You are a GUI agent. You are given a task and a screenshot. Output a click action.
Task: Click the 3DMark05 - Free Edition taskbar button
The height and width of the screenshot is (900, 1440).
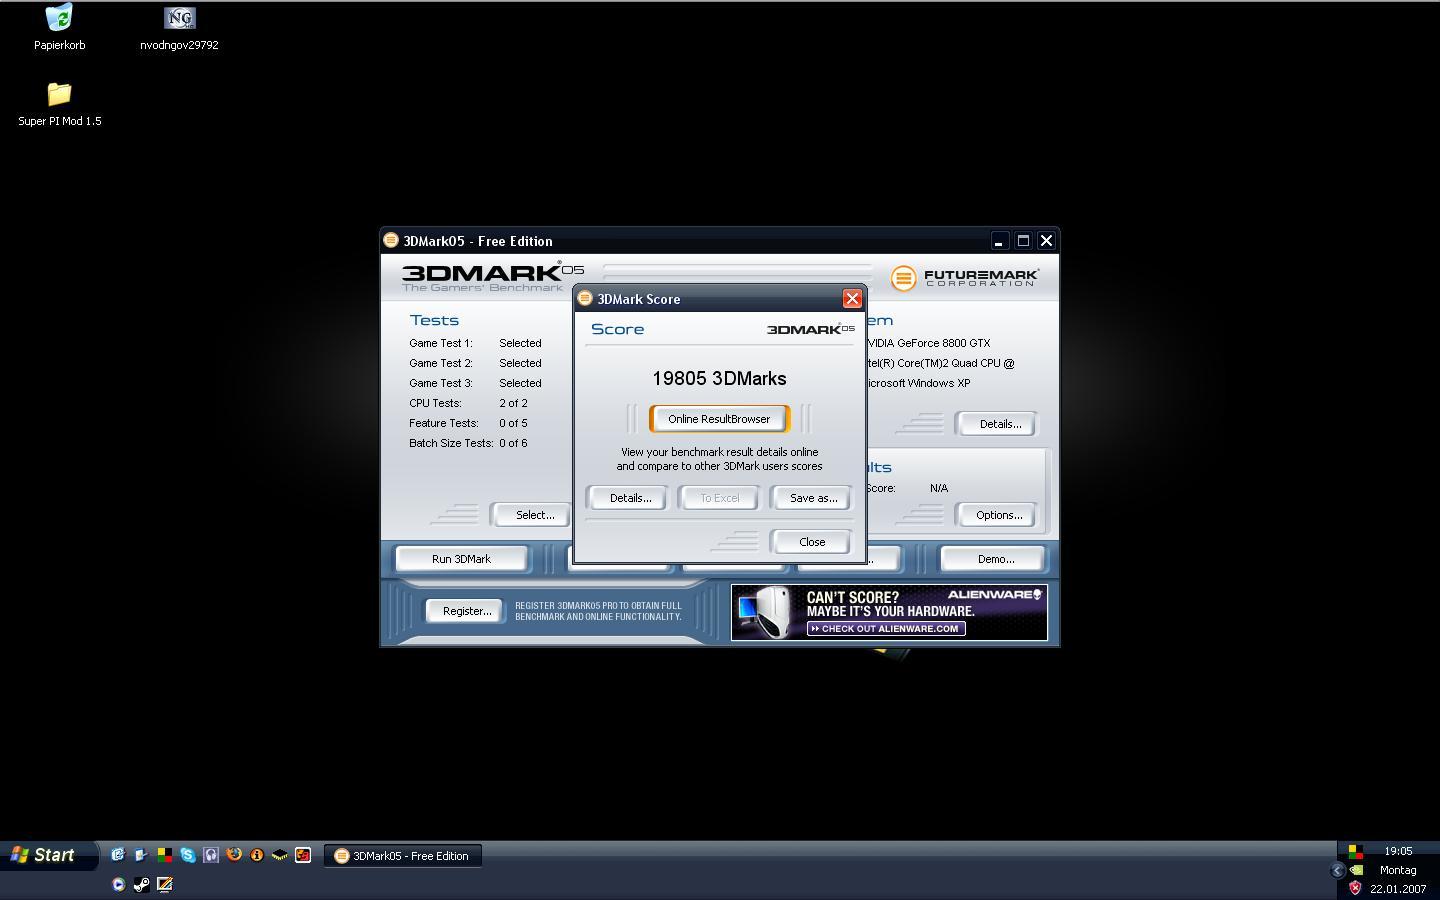click(x=402, y=856)
